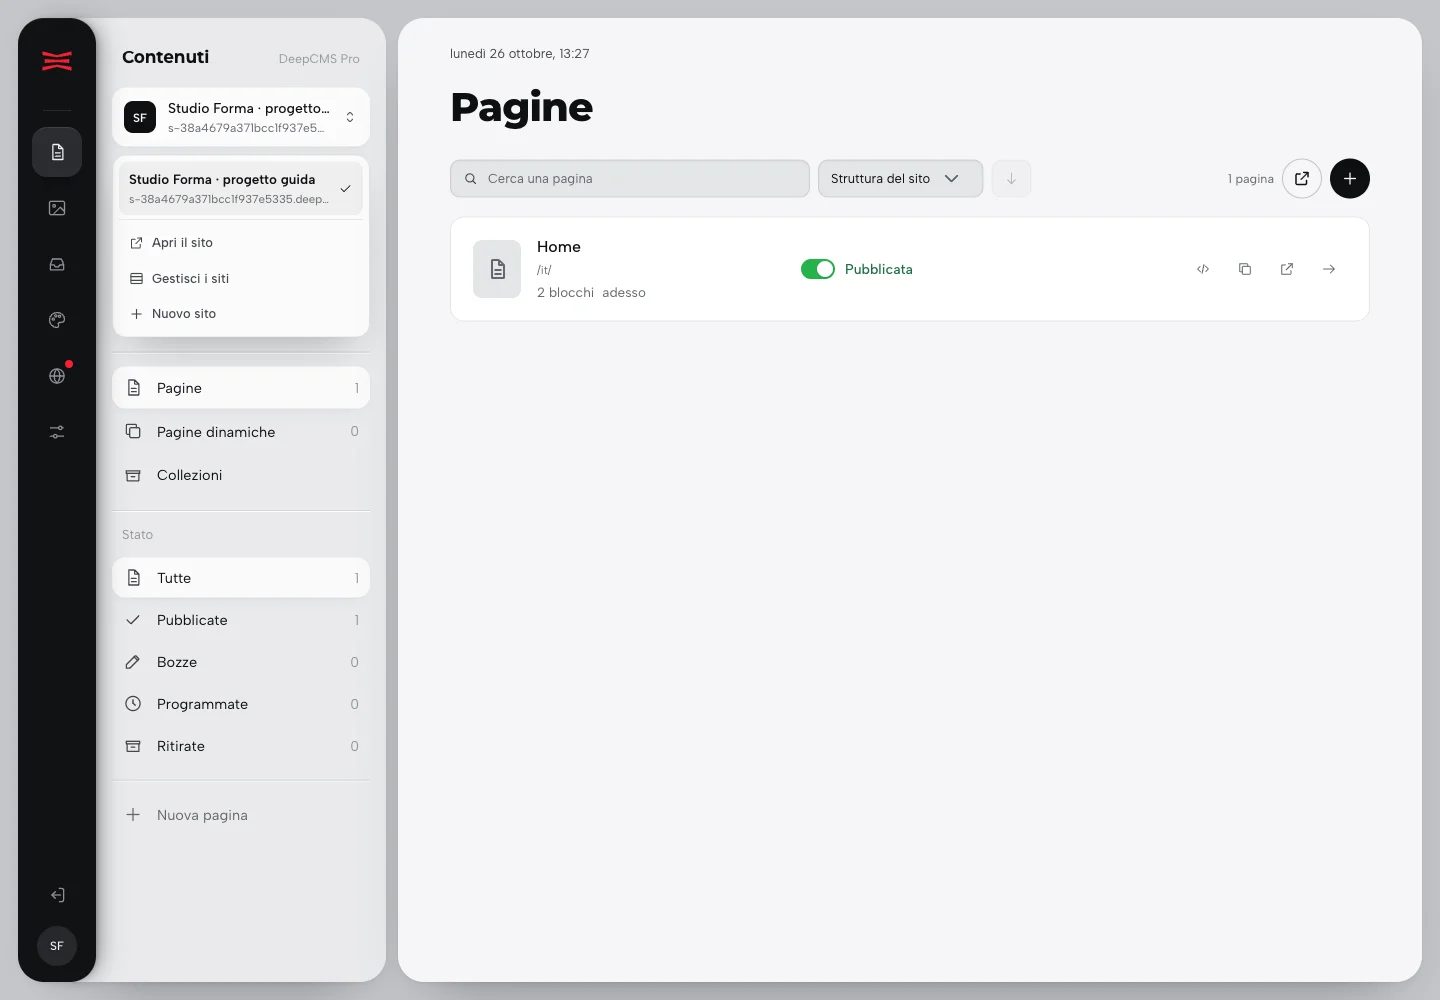Open Home page in new tab icon

1287,269
